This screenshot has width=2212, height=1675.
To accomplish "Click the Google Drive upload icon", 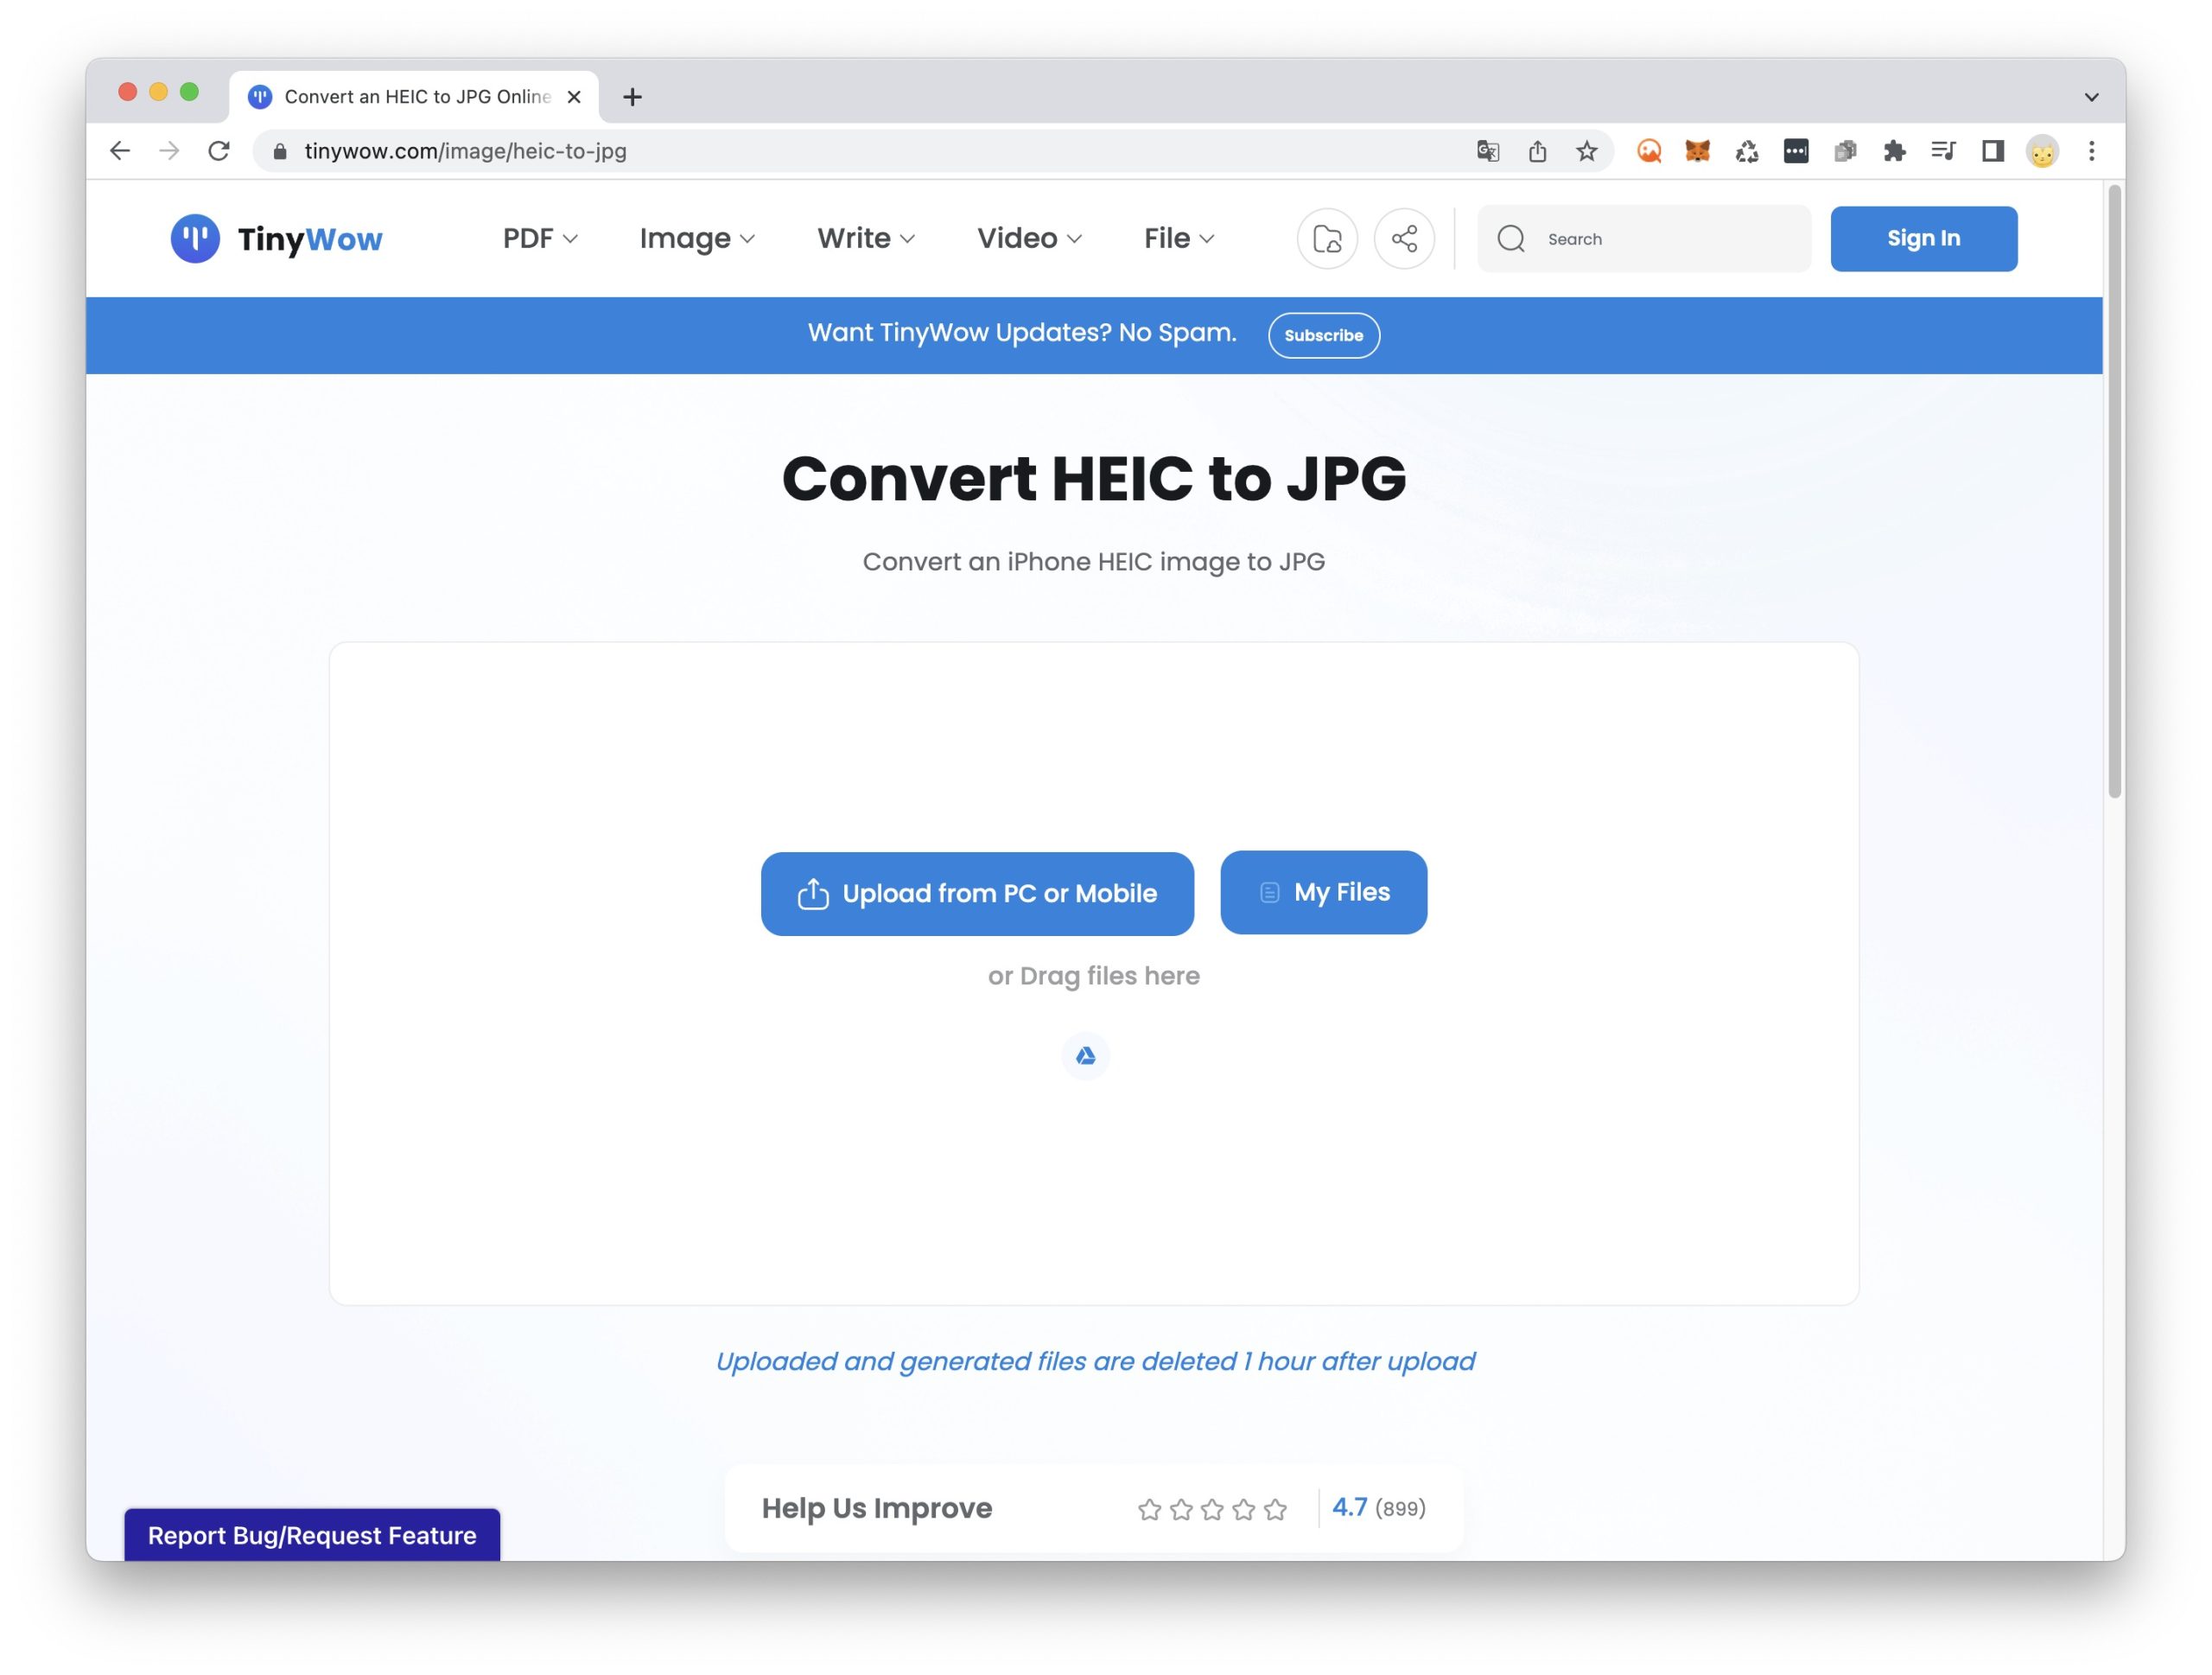I will [x=1085, y=1056].
